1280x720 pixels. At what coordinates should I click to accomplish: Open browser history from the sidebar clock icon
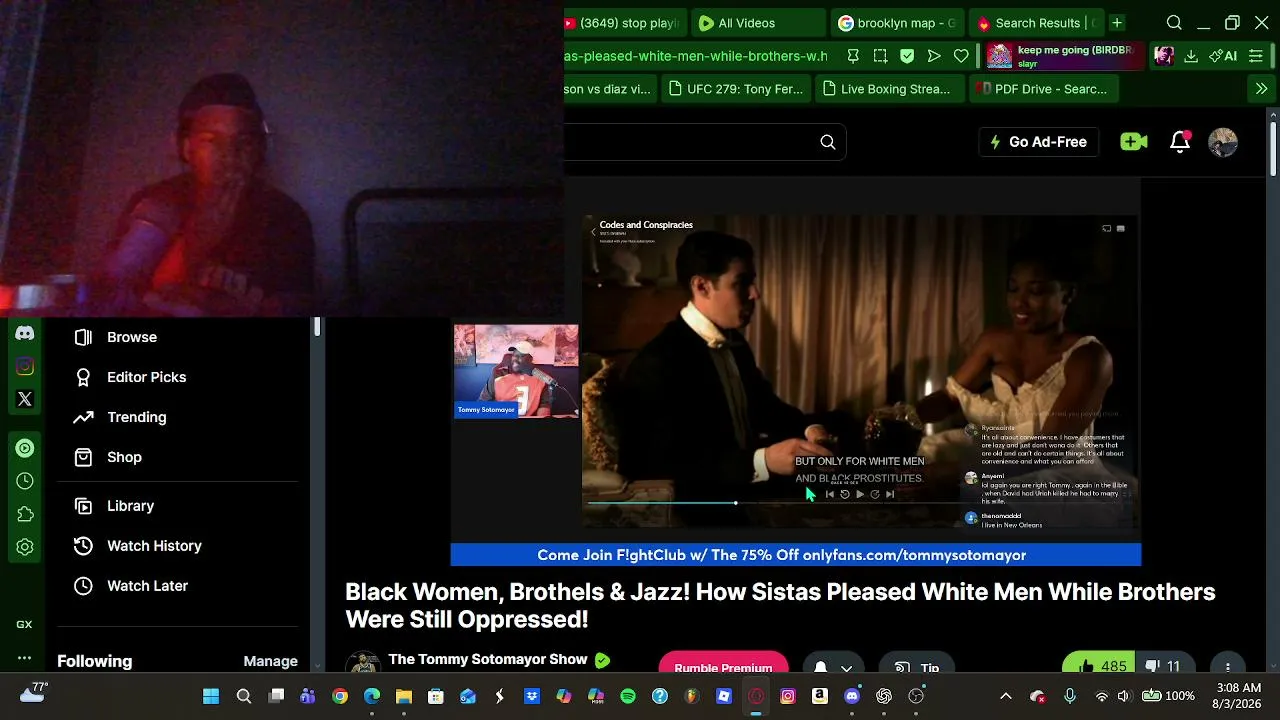pos(25,481)
